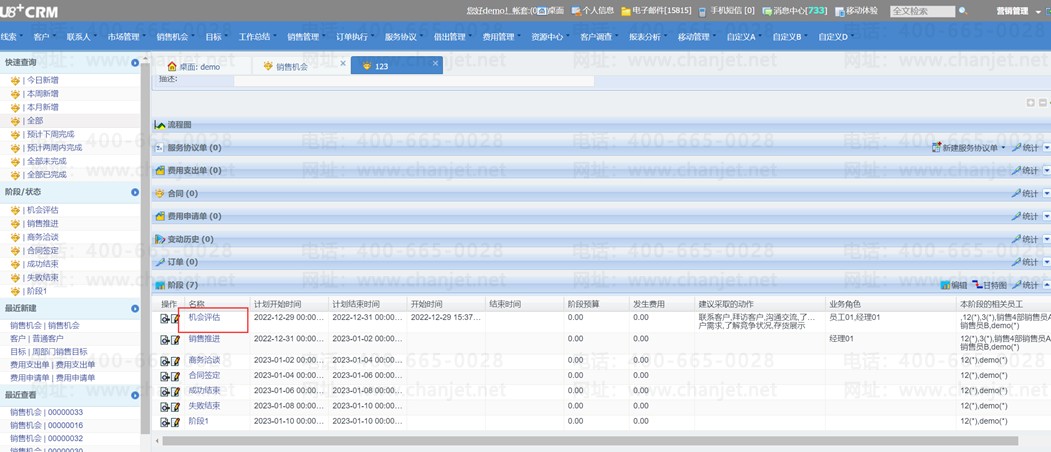
Task: Click the 全文检索 search field
Action: (x=922, y=11)
